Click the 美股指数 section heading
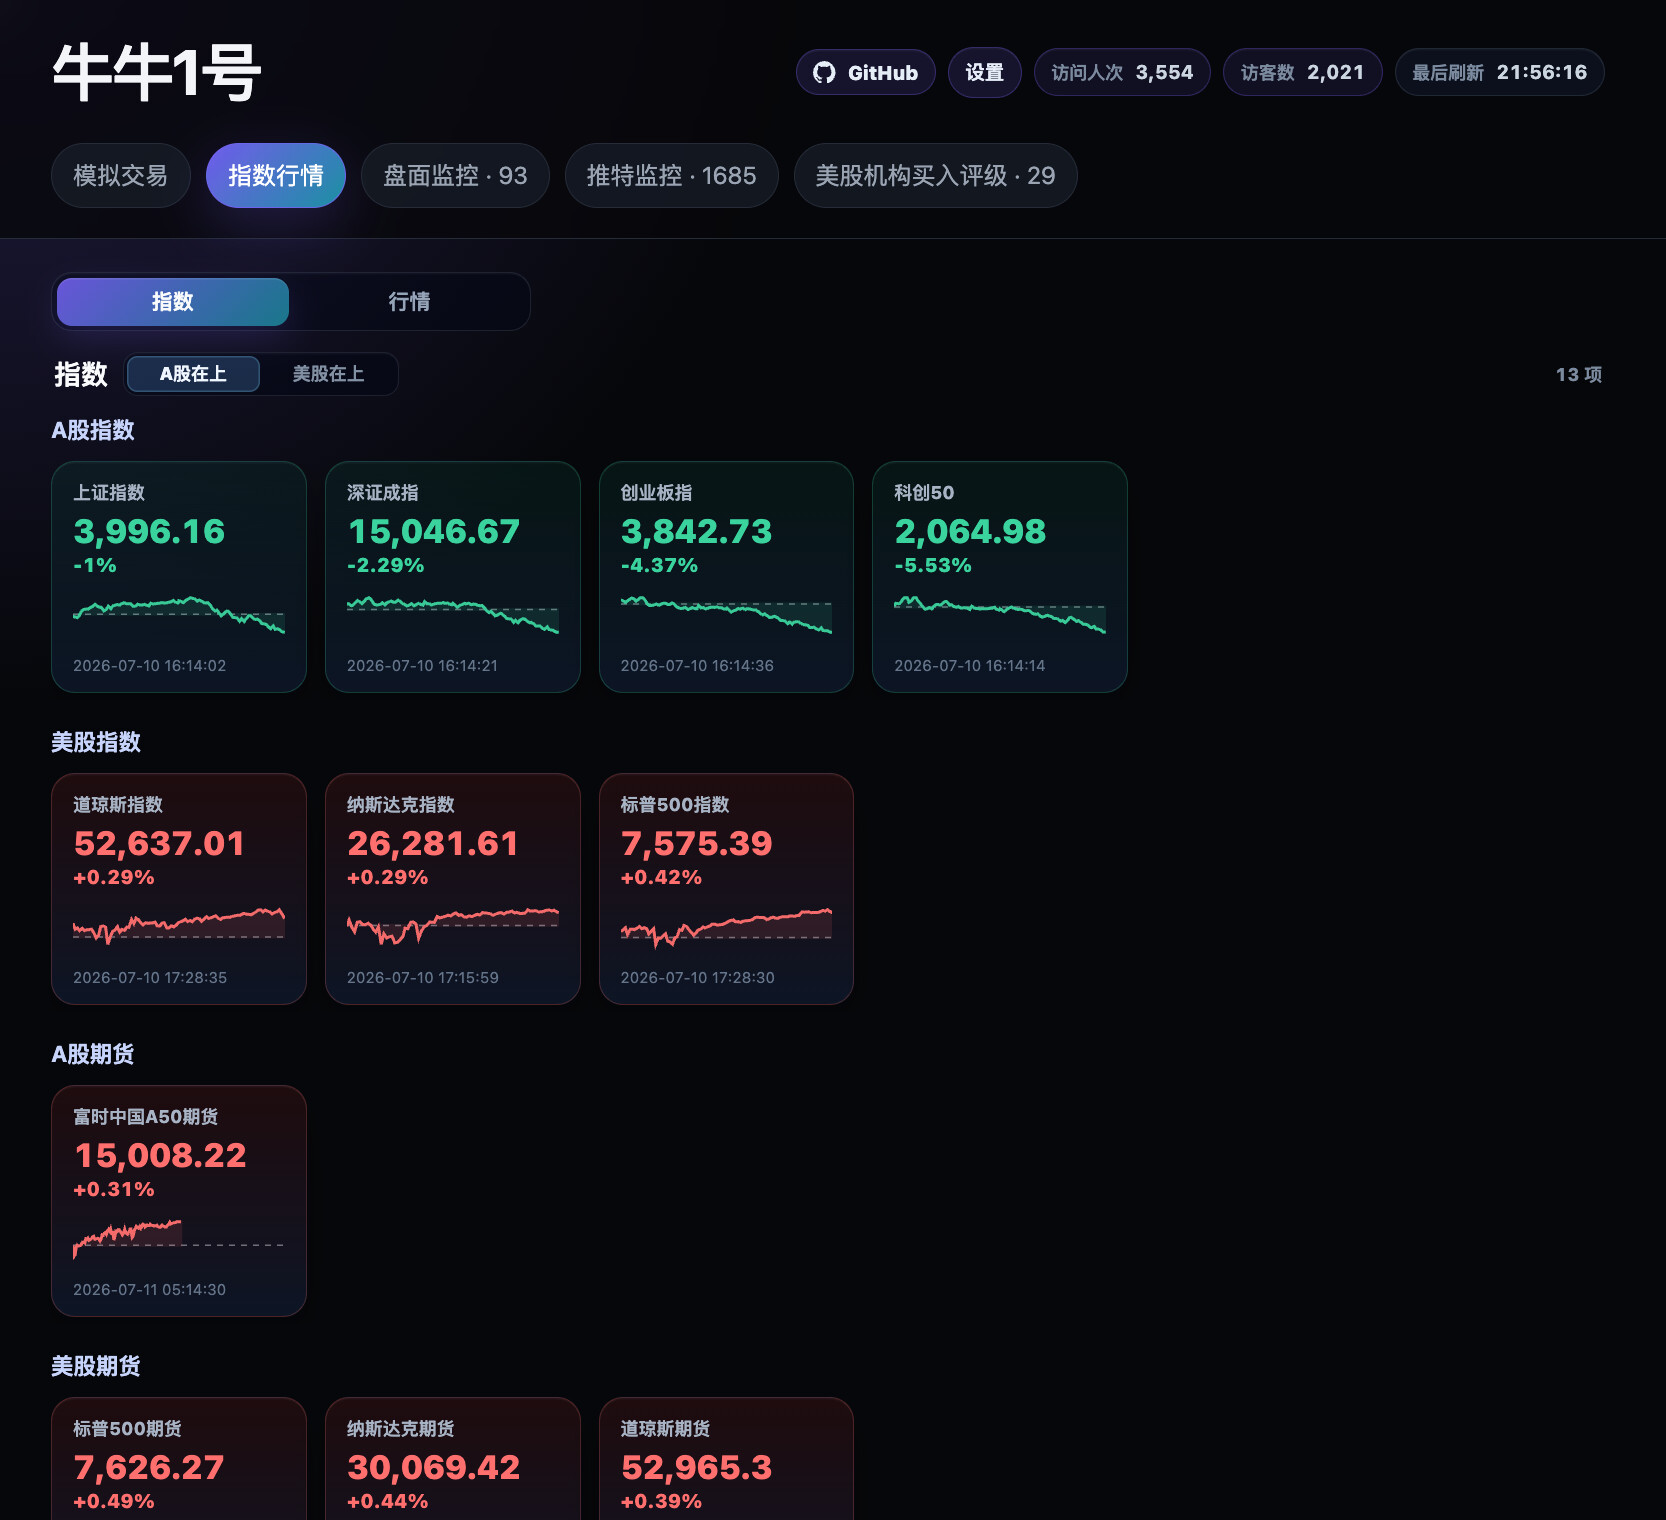Screen dimensions: 1666x1520 tap(96, 742)
